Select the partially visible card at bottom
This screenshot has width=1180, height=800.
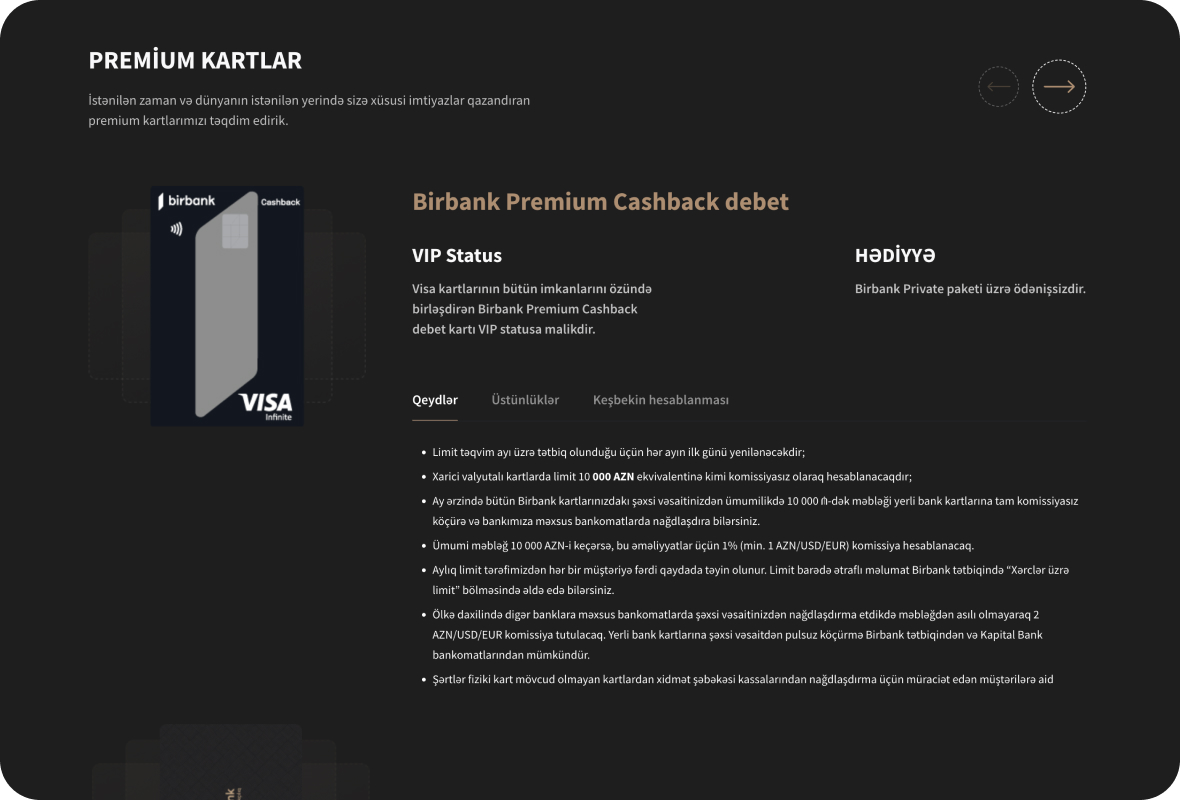pyautogui.click(x=230, y=770)
